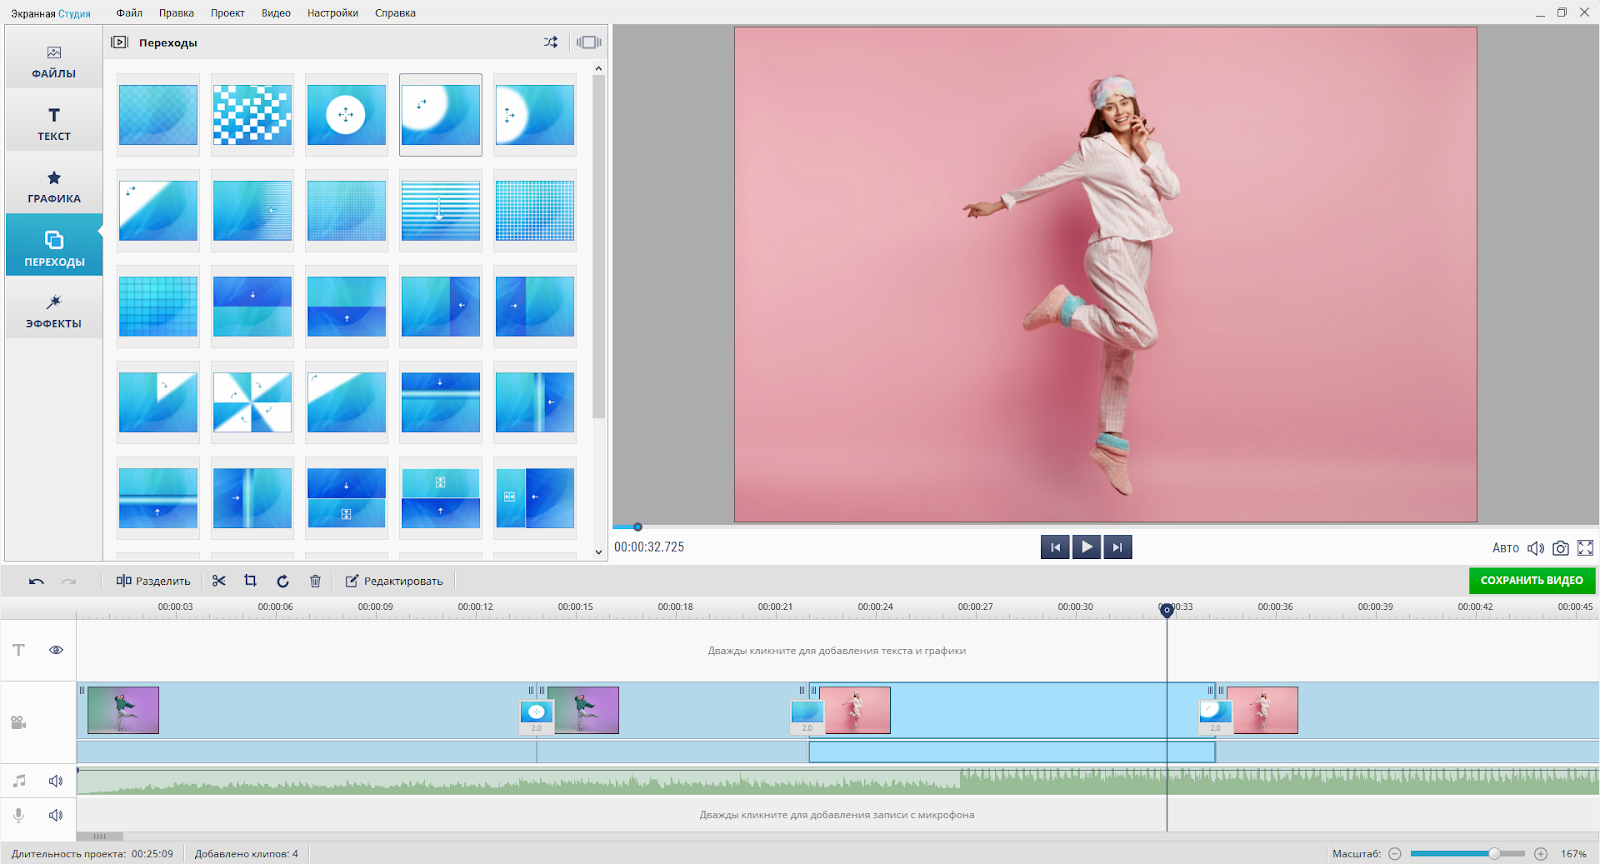Click microphone track add recording hint
This screenshot has width=1600, height=864.
coord(837,815)
